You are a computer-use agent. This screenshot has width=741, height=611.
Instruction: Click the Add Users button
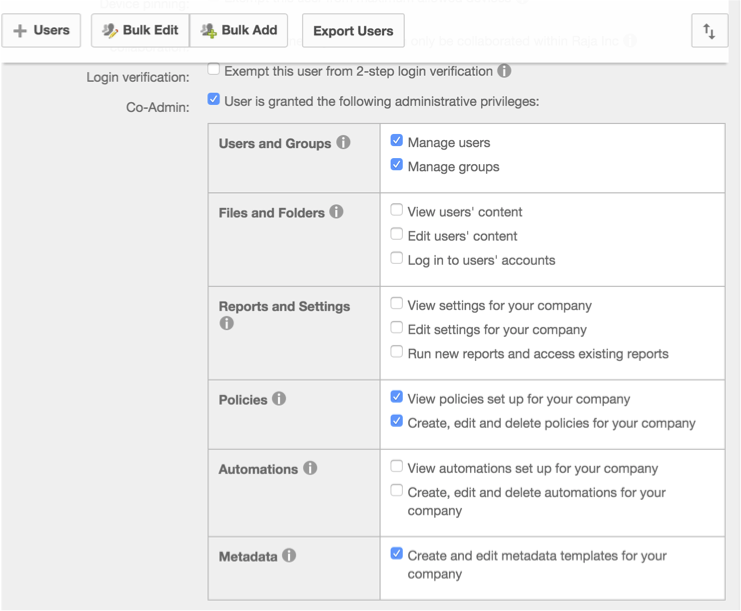click(x=42, y=31)
